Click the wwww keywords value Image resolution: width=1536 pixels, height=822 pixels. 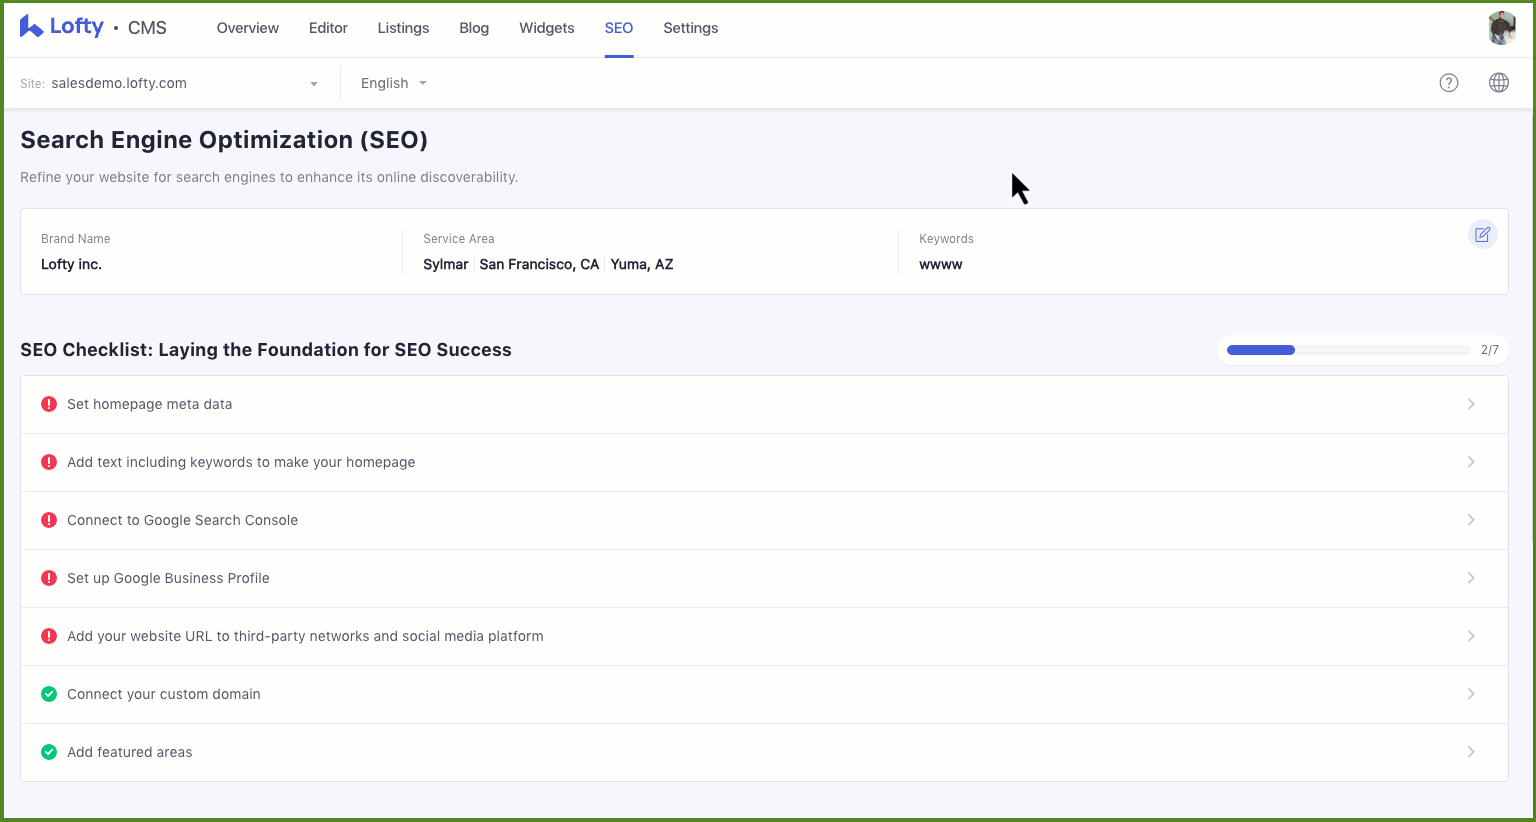click(x=941, y=264)
